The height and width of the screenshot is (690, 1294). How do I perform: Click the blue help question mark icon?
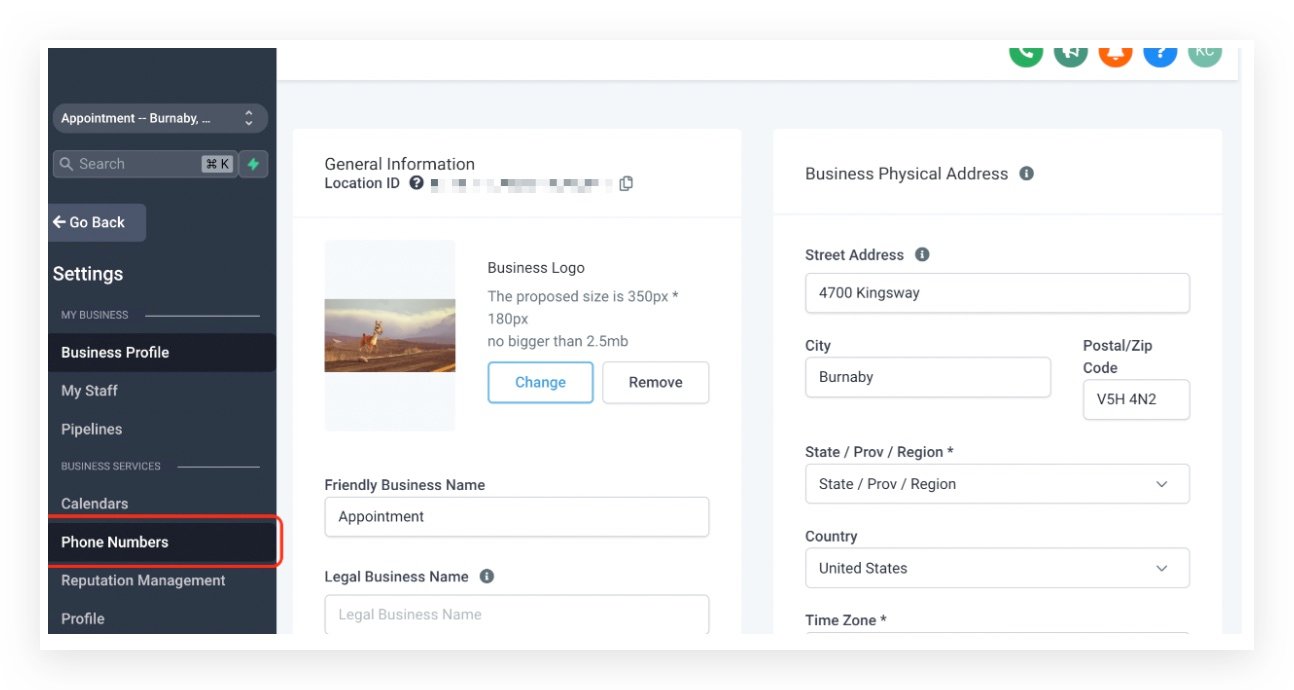[1160, 53]
